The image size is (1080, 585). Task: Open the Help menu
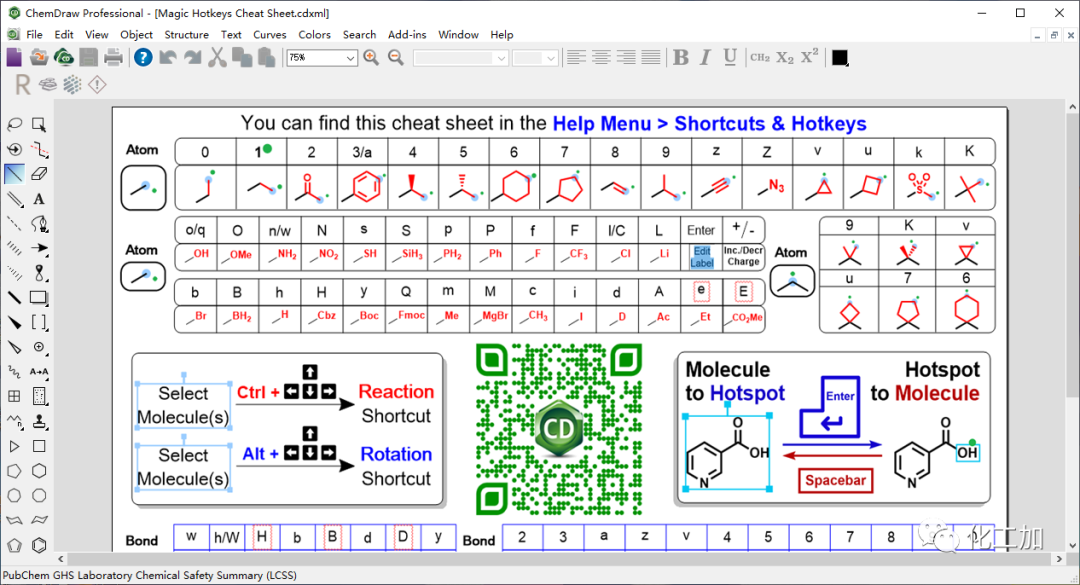click(501, 34)
